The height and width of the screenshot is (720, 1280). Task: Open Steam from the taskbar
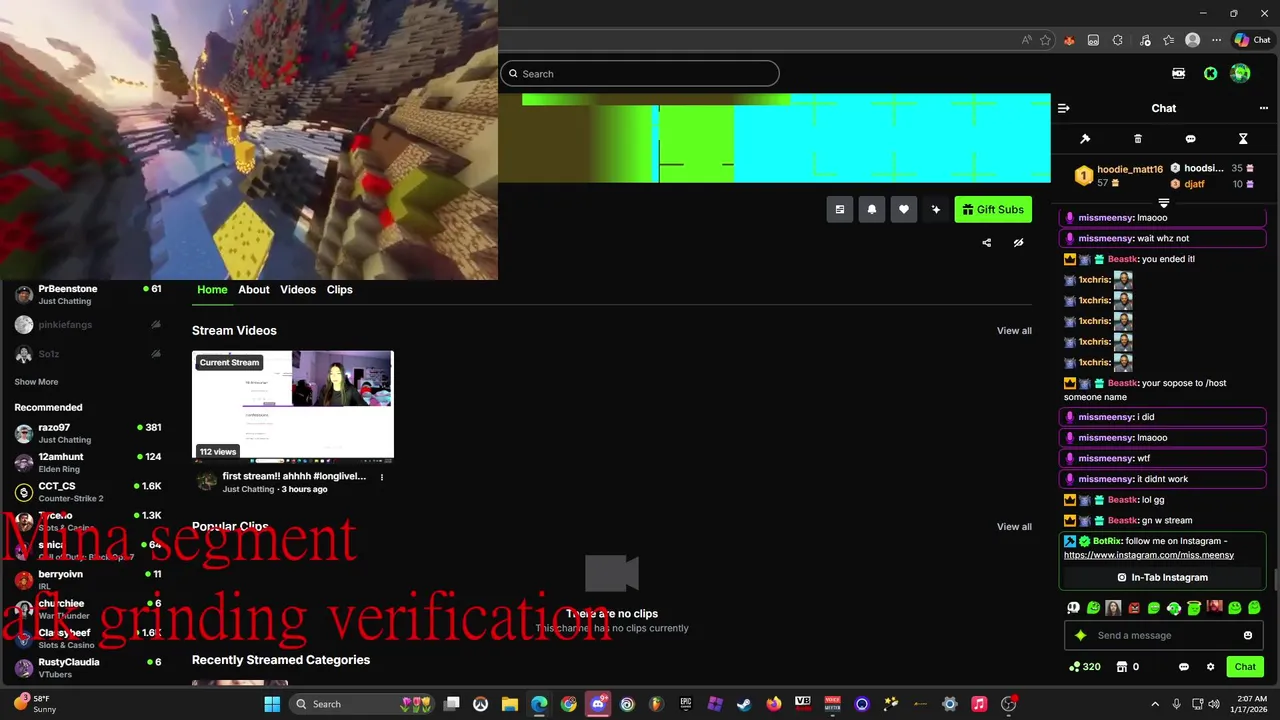coord(744,704)
